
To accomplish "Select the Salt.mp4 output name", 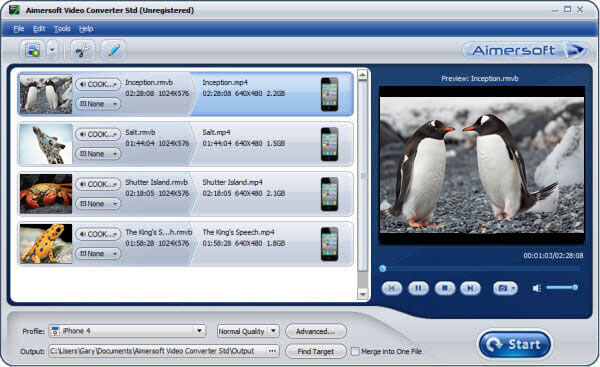I will point(217,132).
